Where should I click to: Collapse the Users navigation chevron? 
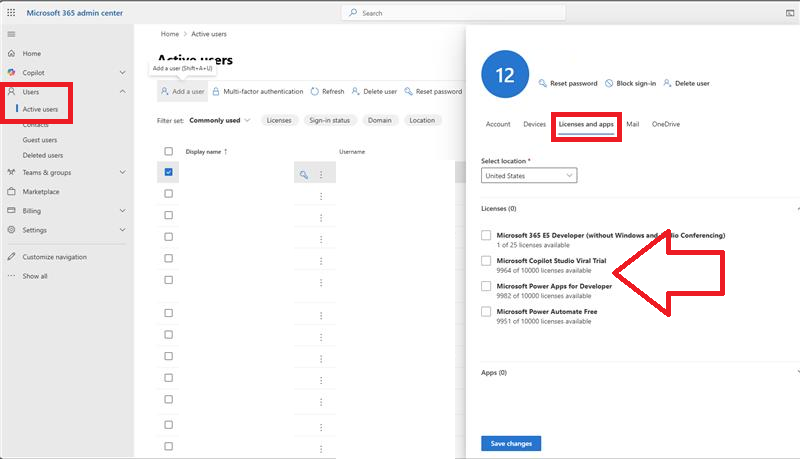(122, 92)
